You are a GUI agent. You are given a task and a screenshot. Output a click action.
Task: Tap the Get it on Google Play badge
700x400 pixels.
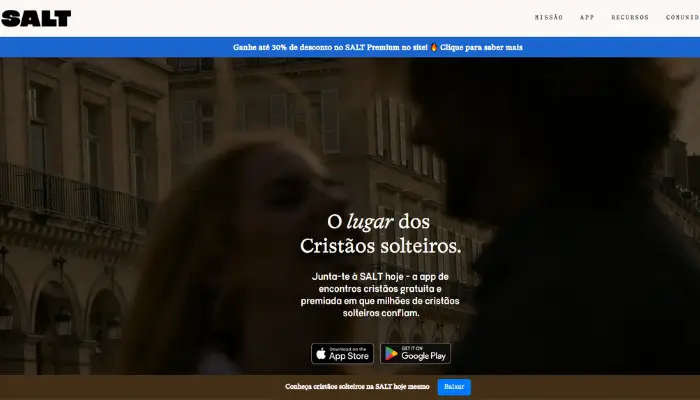click(415, 354)
